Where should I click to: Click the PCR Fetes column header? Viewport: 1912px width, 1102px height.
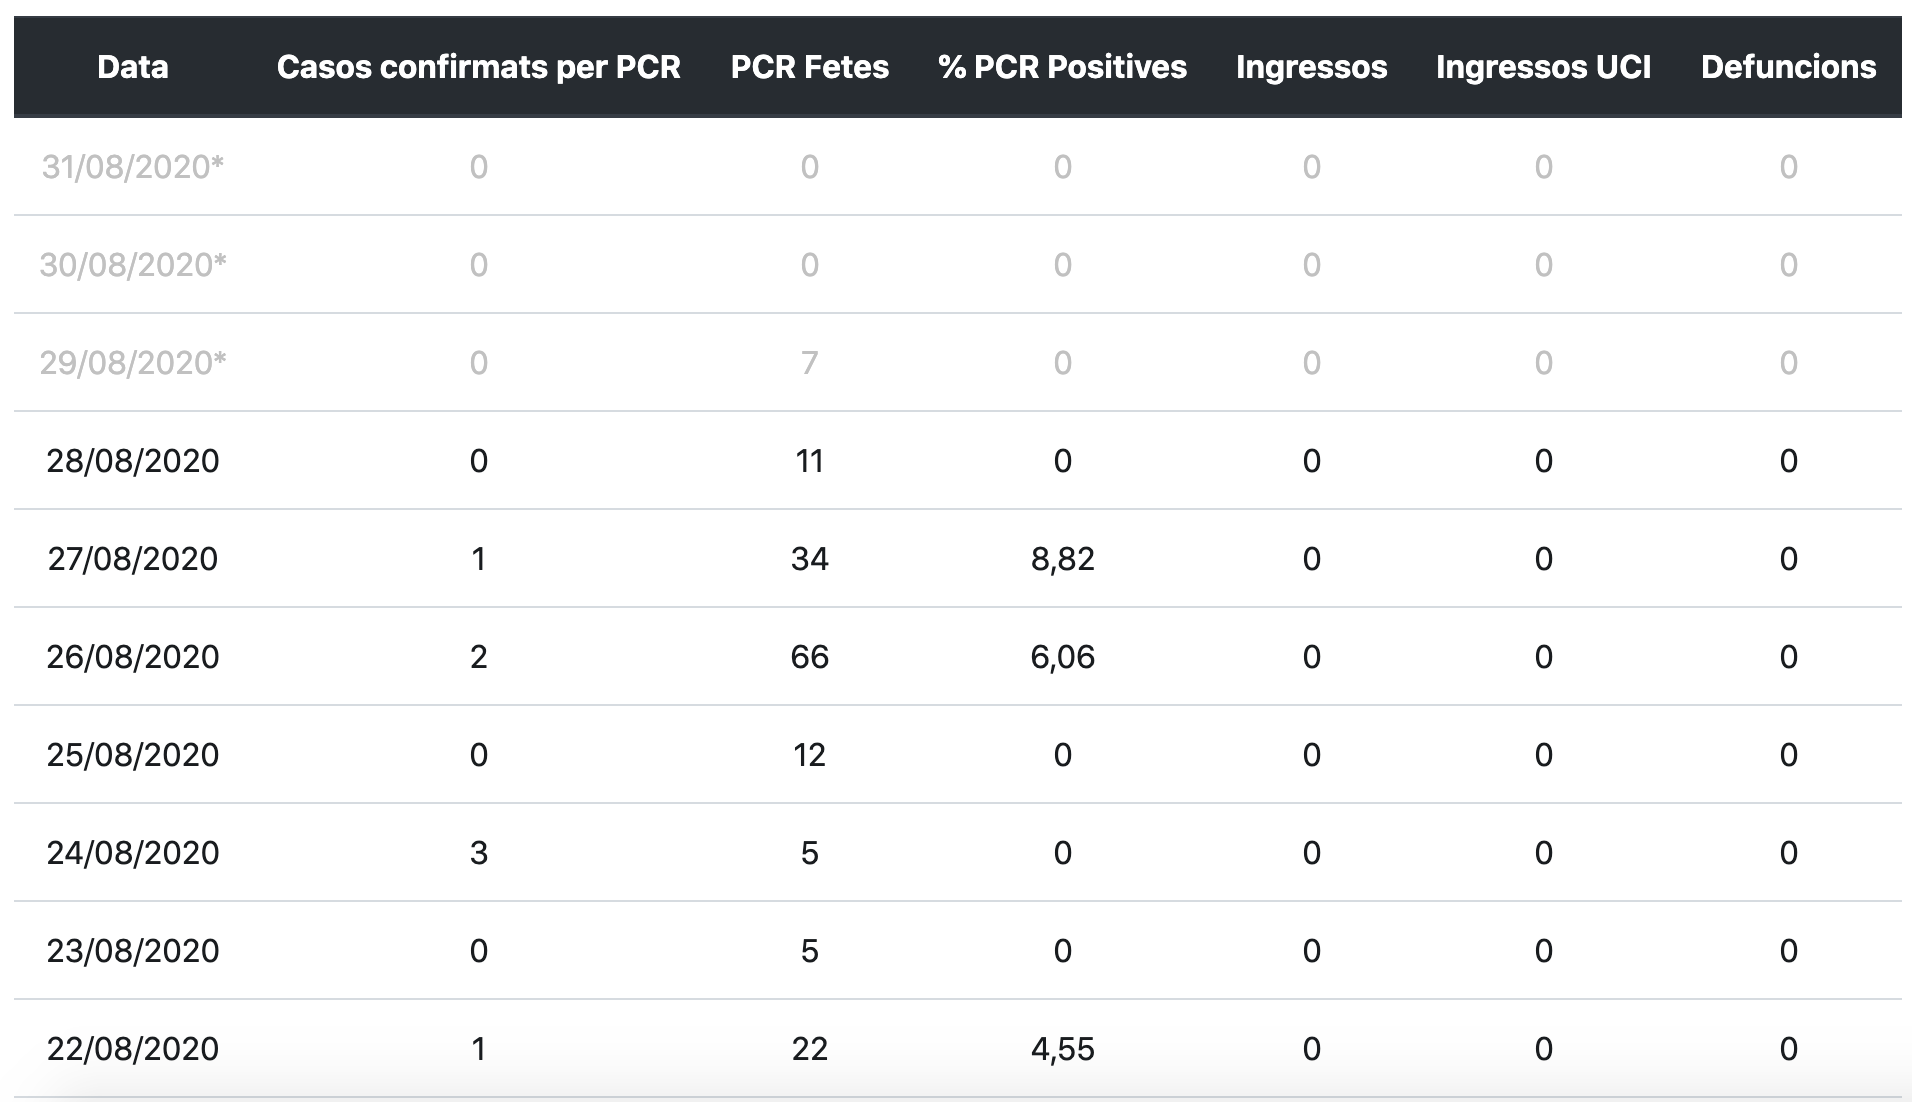point(809,67)
